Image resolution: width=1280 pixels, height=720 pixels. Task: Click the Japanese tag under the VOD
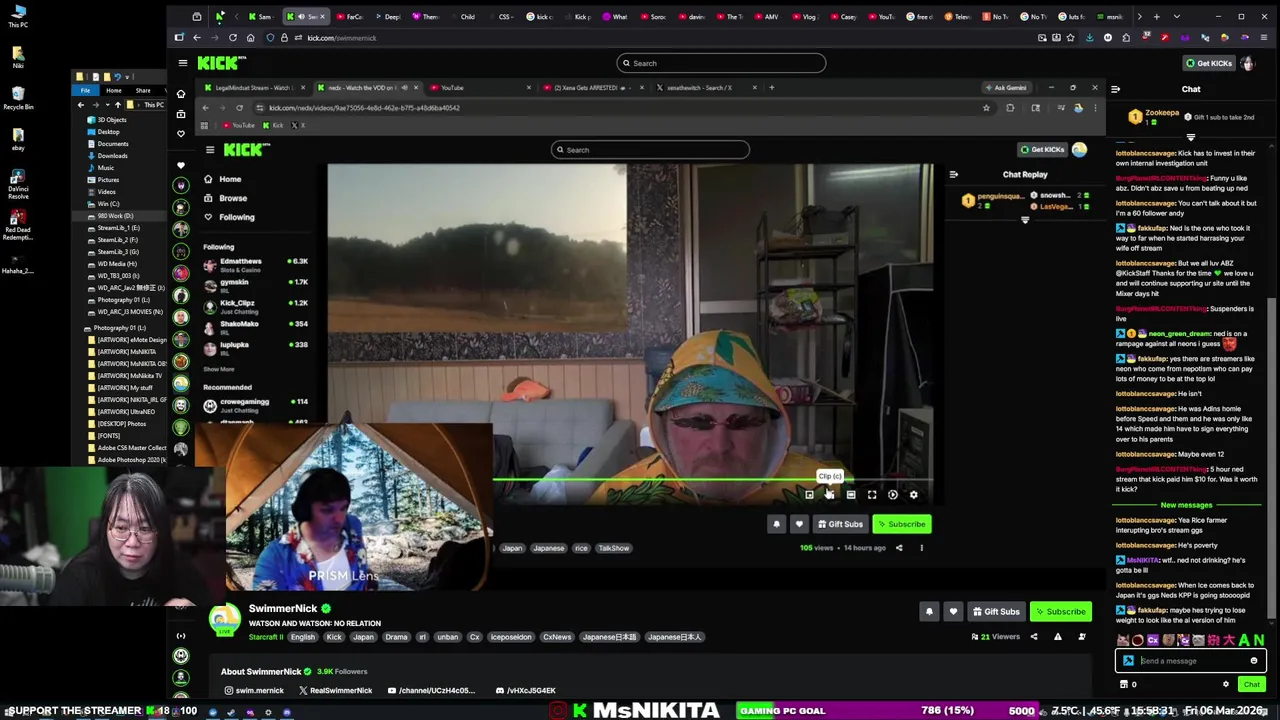pyautogui.click(x=548, y=548)
